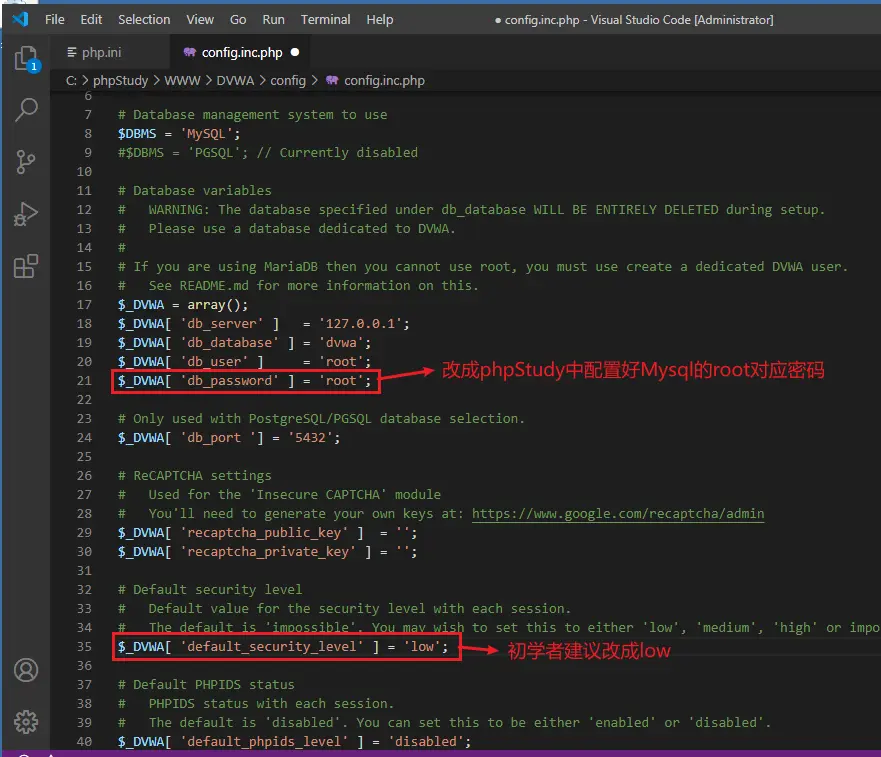
Task: Click the 'low' security level value
Action: pyautogui.click(x=422, y=646)
